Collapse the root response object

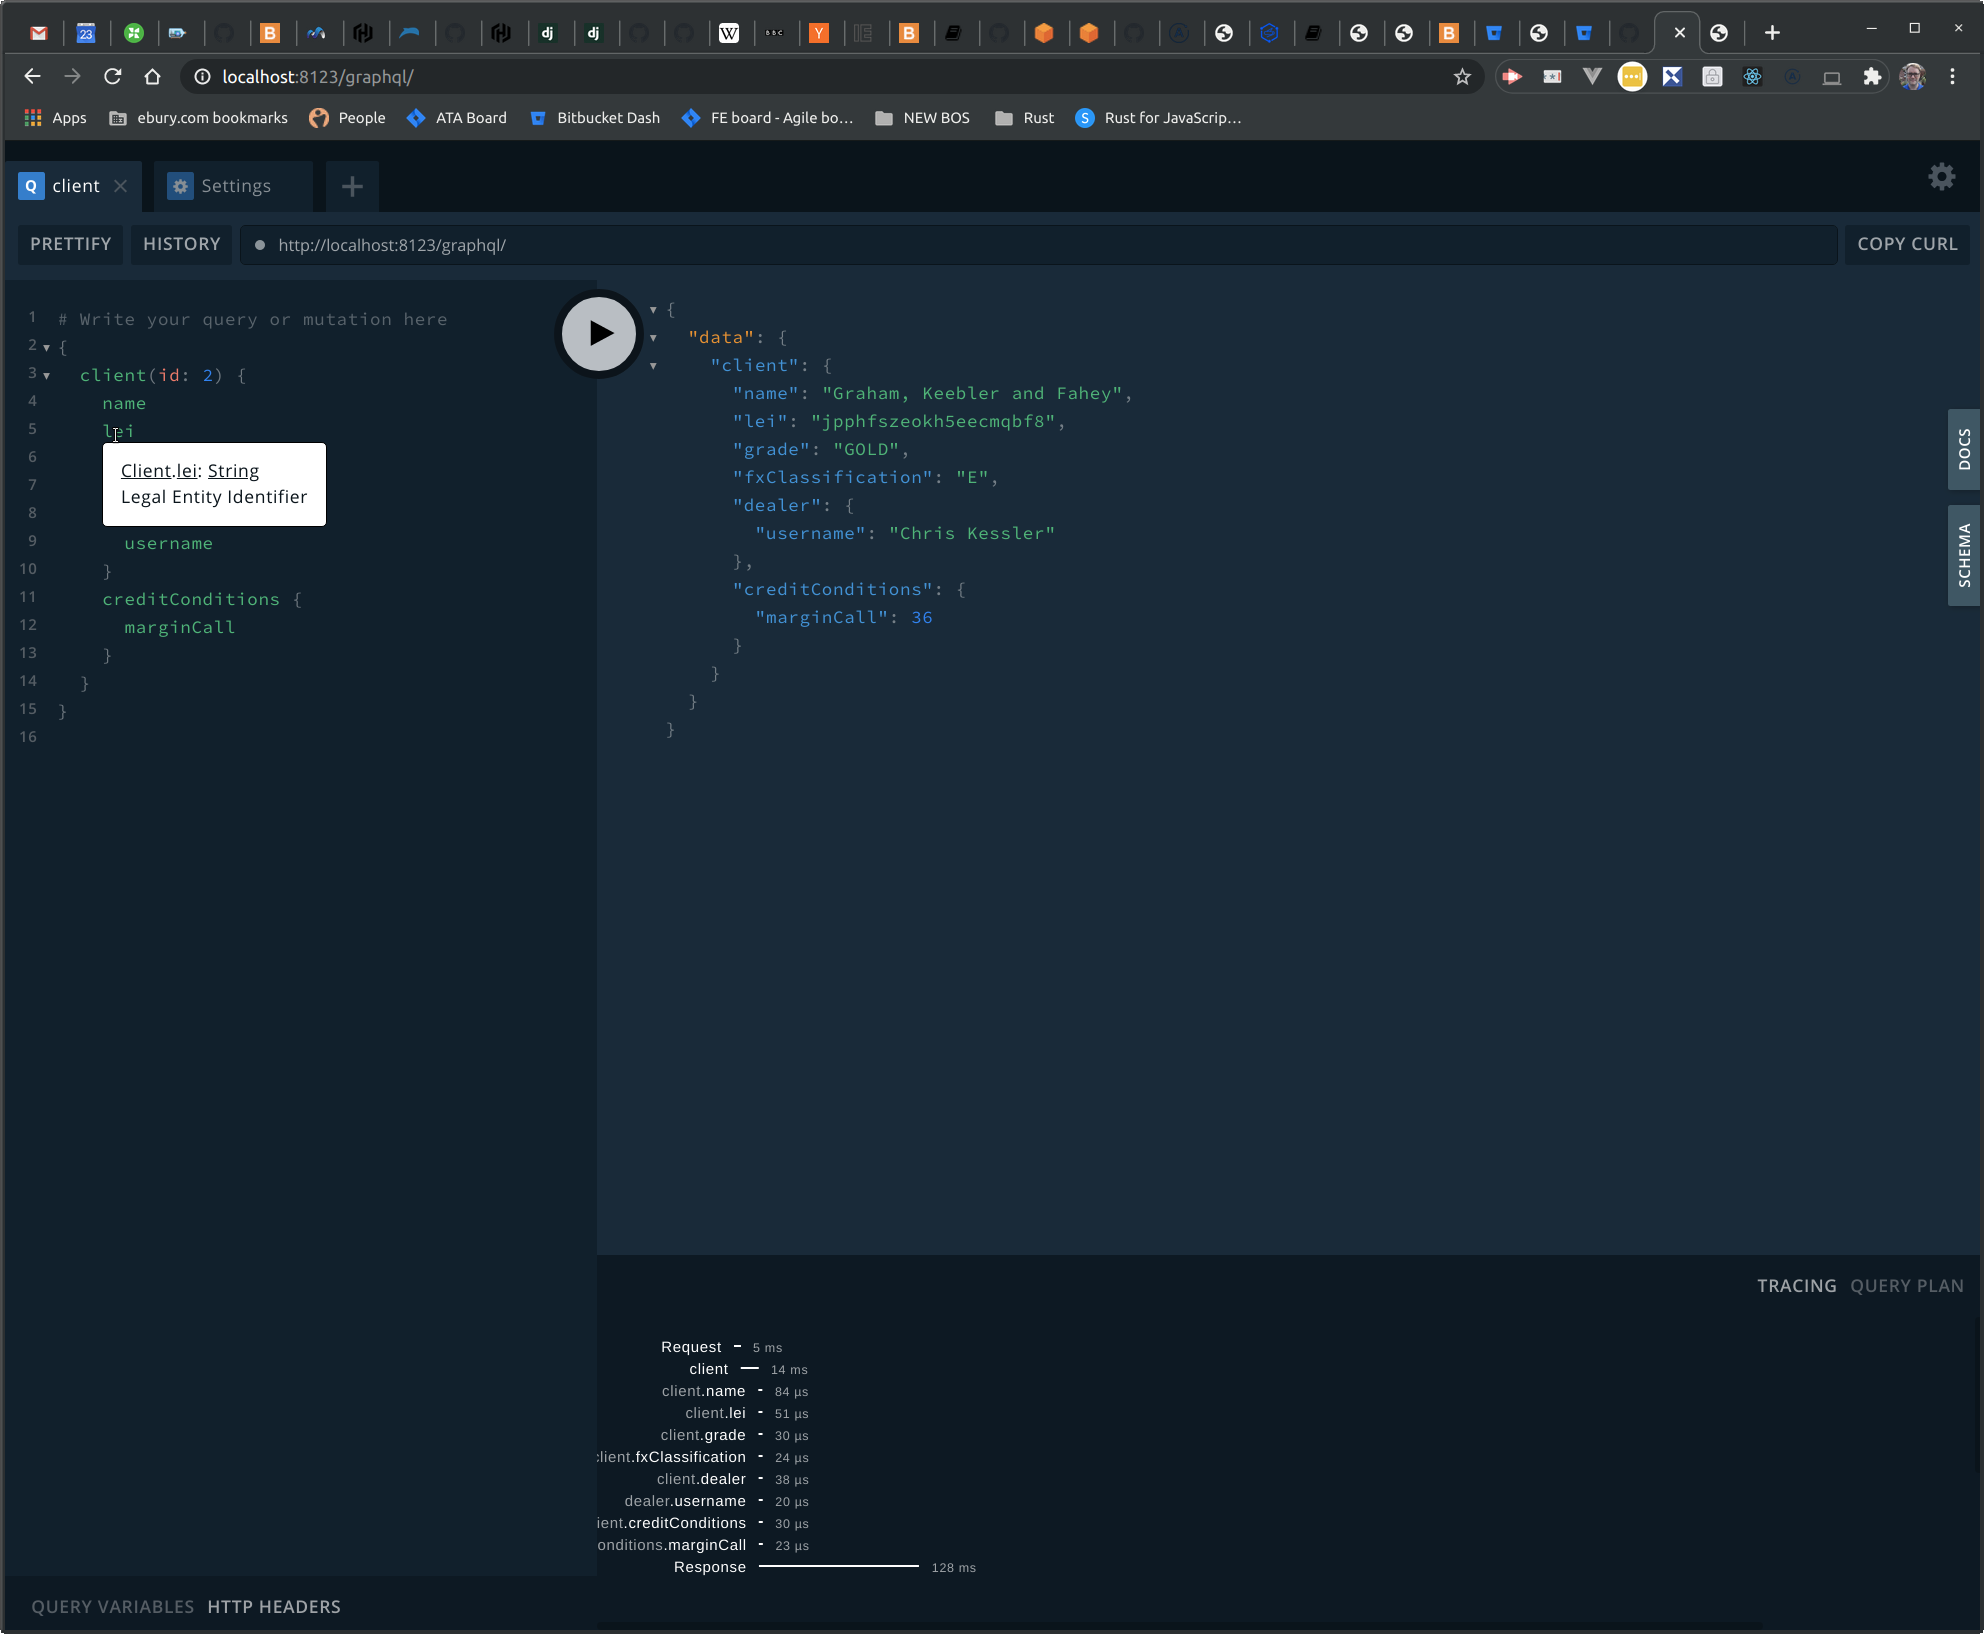click(x=653, y=310)
